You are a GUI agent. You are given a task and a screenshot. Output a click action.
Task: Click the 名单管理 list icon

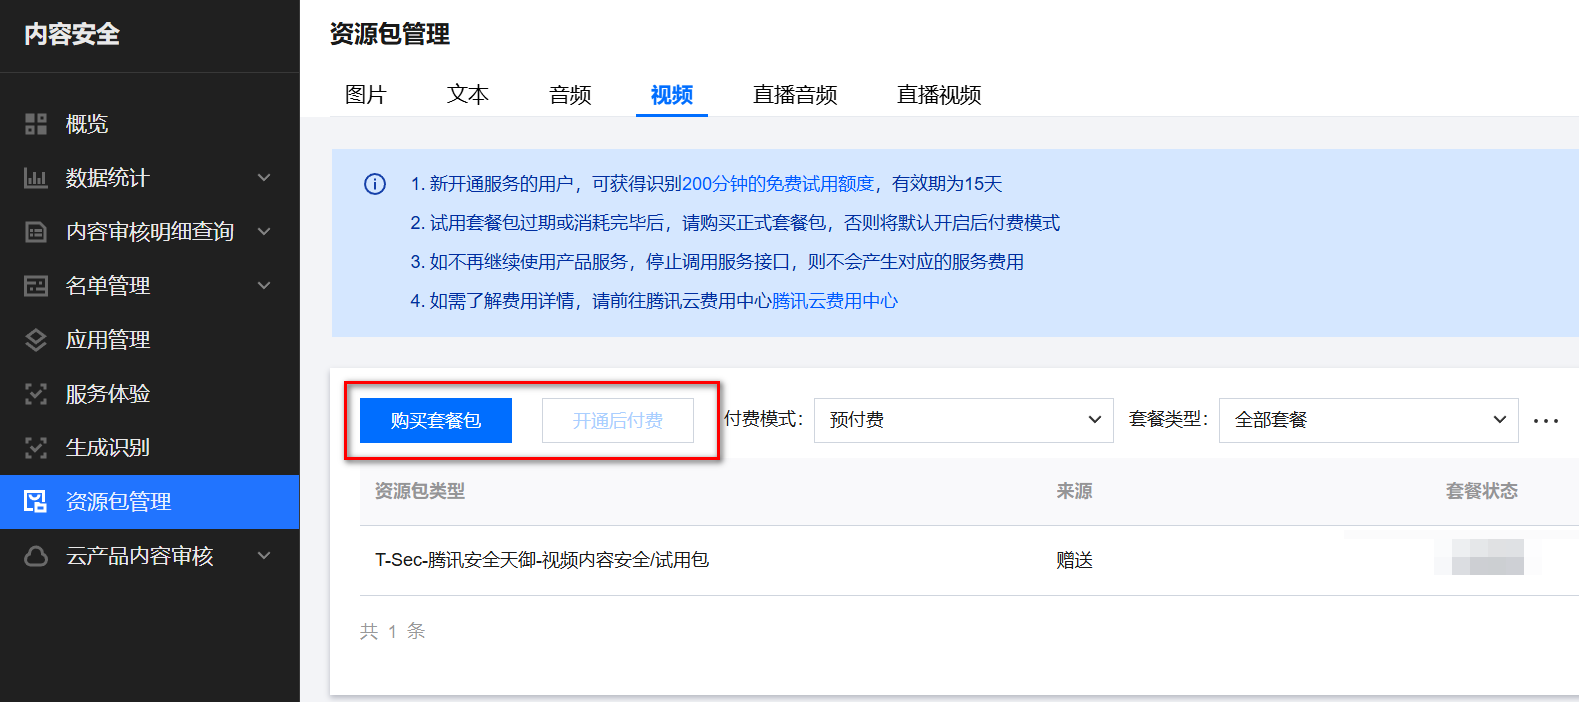(x=36, y=286)
